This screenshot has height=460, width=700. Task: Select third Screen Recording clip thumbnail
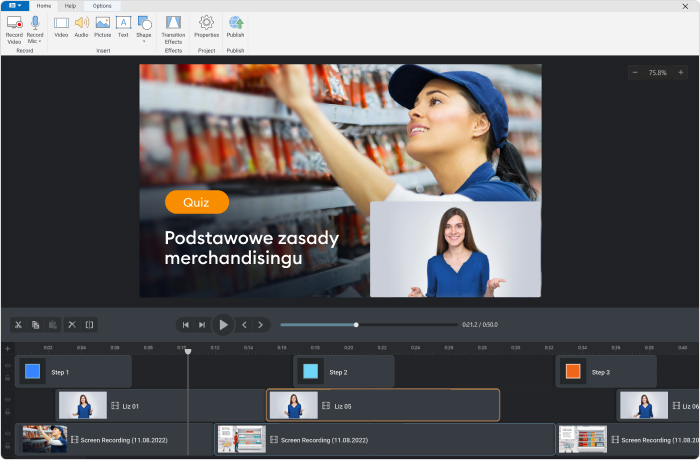point(583,439)
